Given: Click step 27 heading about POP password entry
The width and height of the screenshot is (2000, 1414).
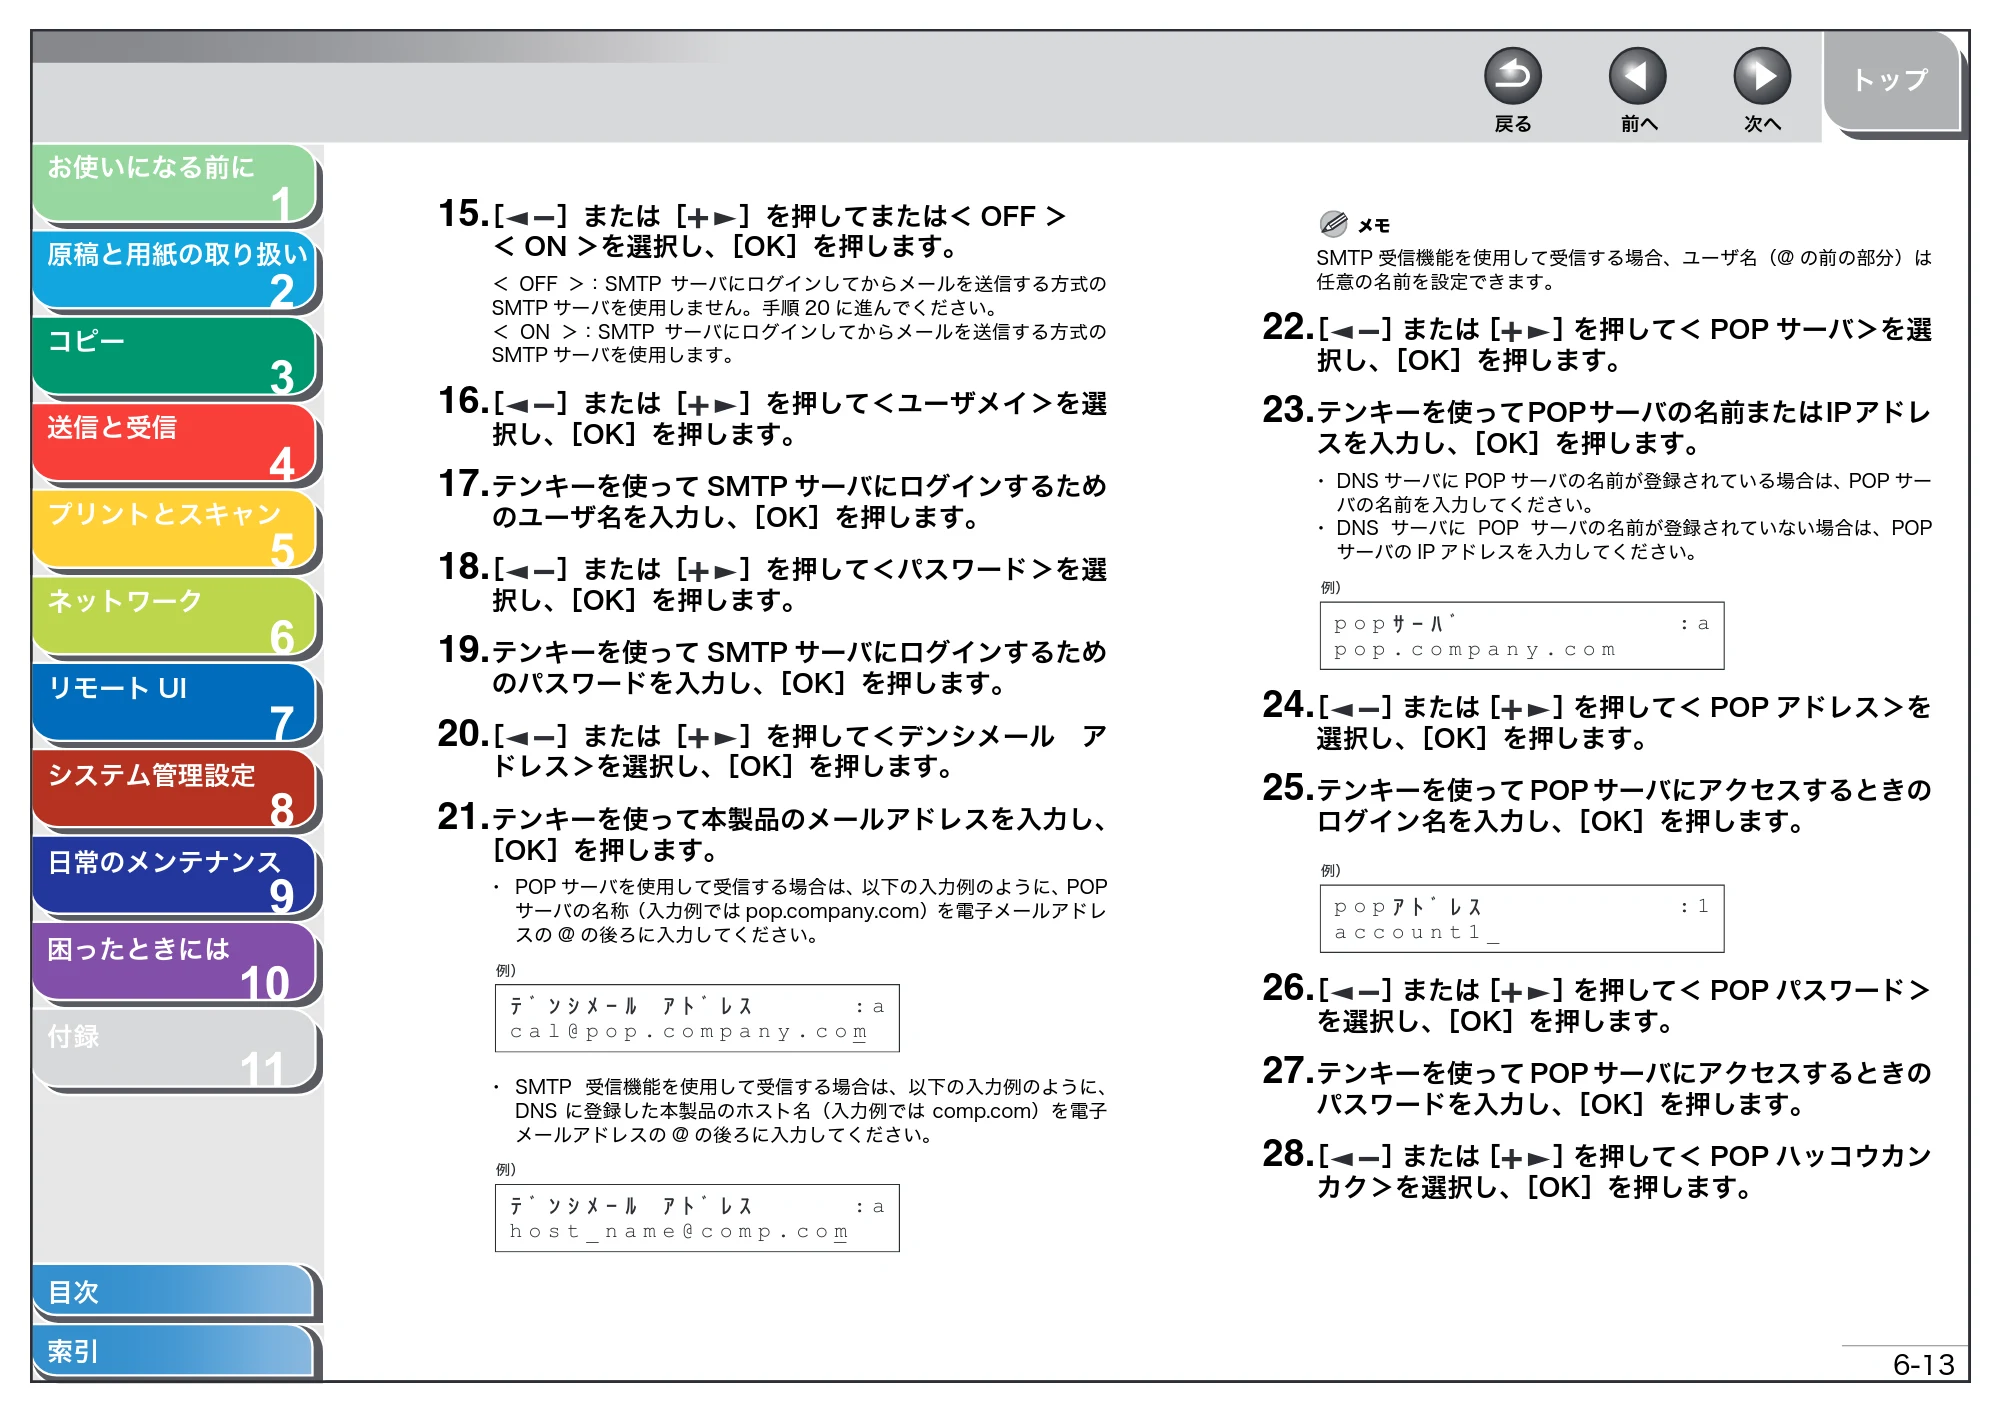Looking at the screenshot, I should coord(1597,1087).
